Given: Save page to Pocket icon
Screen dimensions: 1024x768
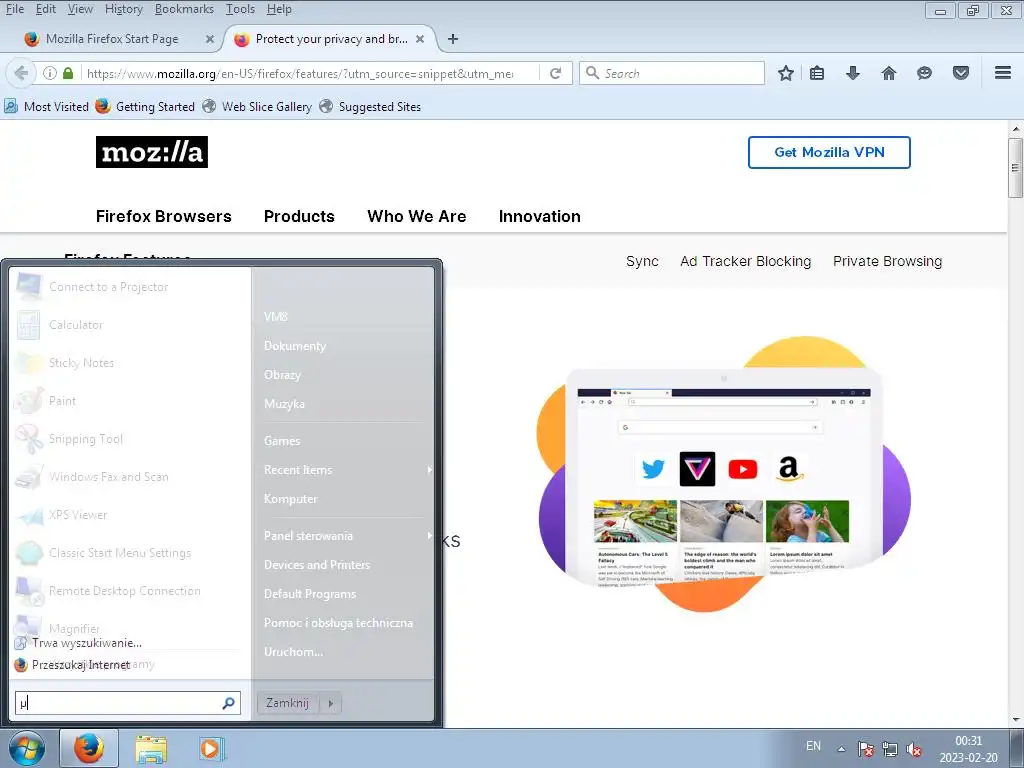Looking at the screenshot, I should tap(961, 73).
